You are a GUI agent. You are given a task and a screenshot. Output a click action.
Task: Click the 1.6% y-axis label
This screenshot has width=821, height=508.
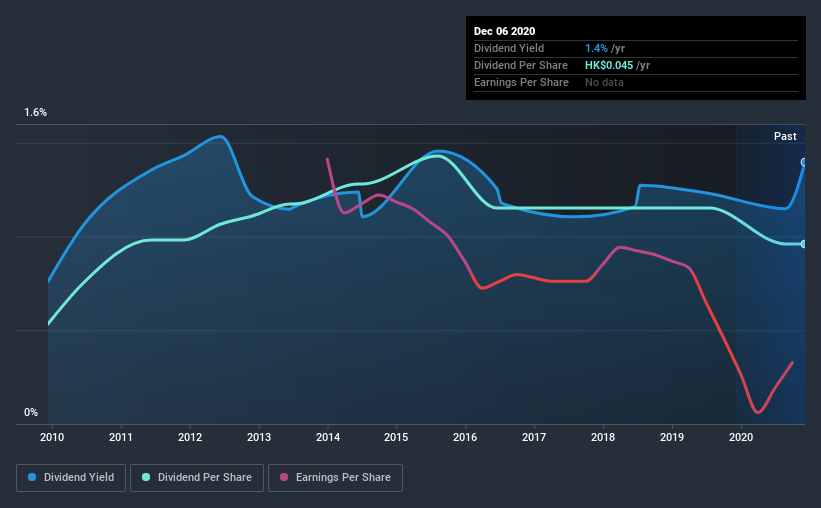click(35, 113)
